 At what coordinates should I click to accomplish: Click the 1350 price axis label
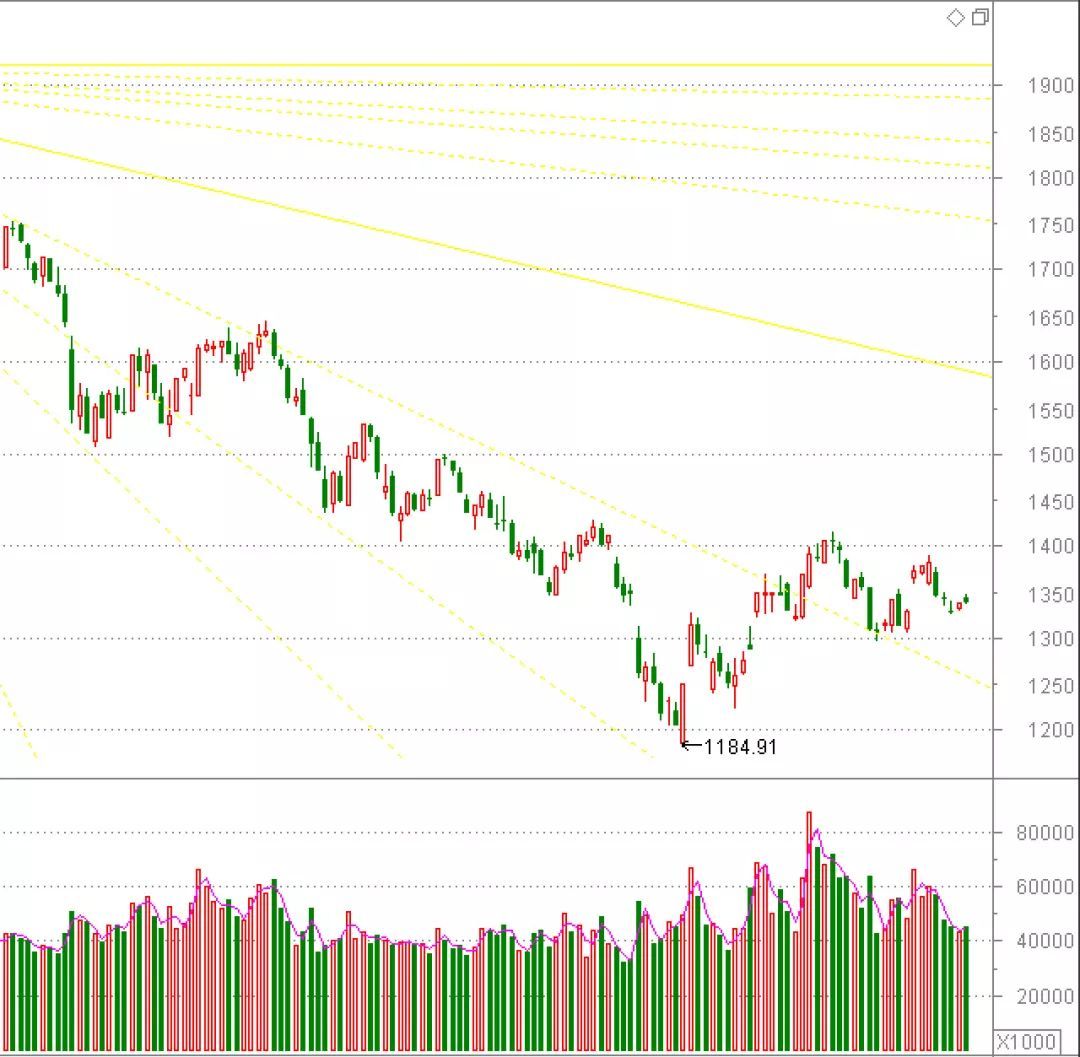click(1051, 595)
